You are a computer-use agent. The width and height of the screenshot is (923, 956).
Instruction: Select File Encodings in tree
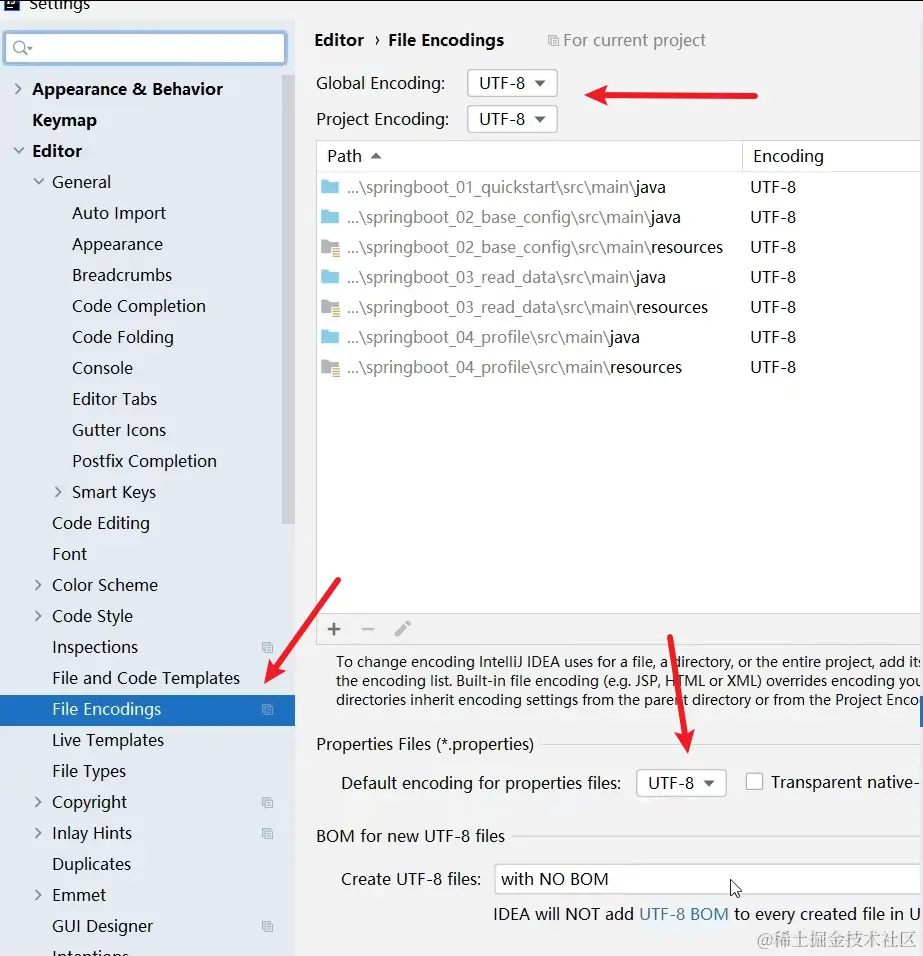click(x=147, y=710)
